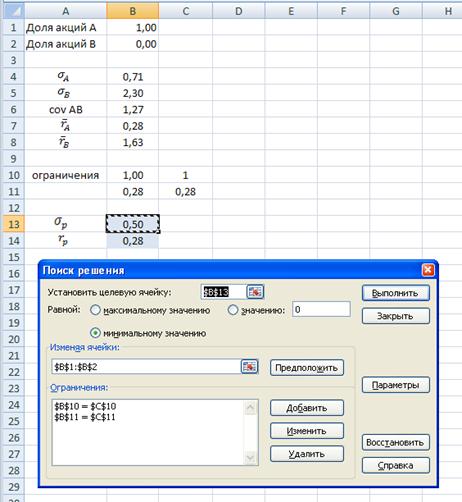Image resolution: width=462 pixels, height=502 pixels.
Task: Close the Поиск решения dialog
Action: click(x=428, y=270)
